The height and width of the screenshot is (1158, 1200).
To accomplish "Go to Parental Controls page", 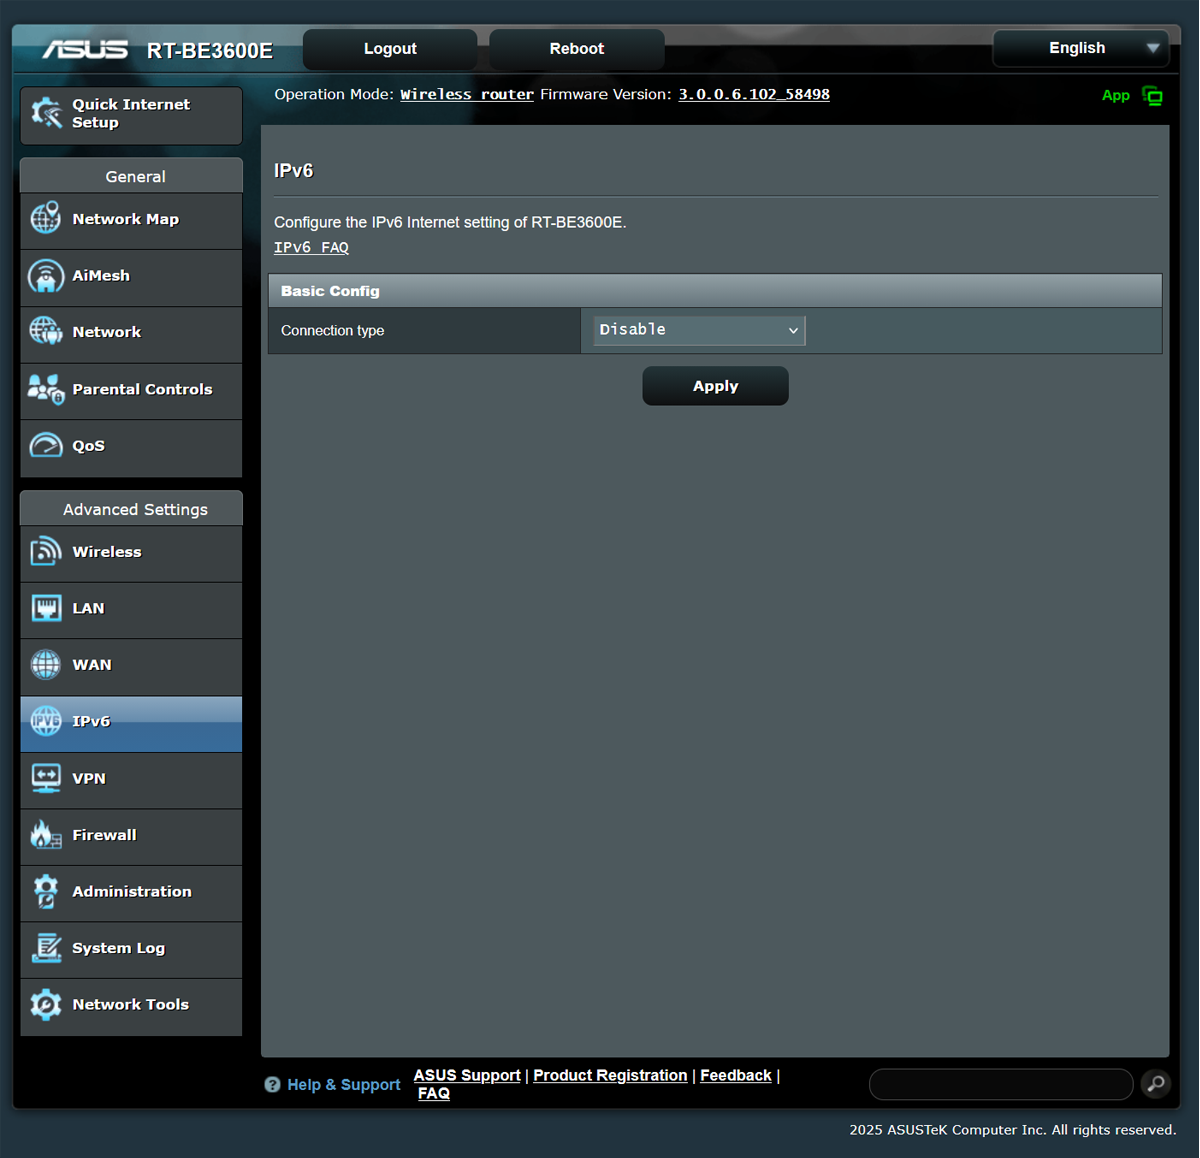I will pos(131,389).
